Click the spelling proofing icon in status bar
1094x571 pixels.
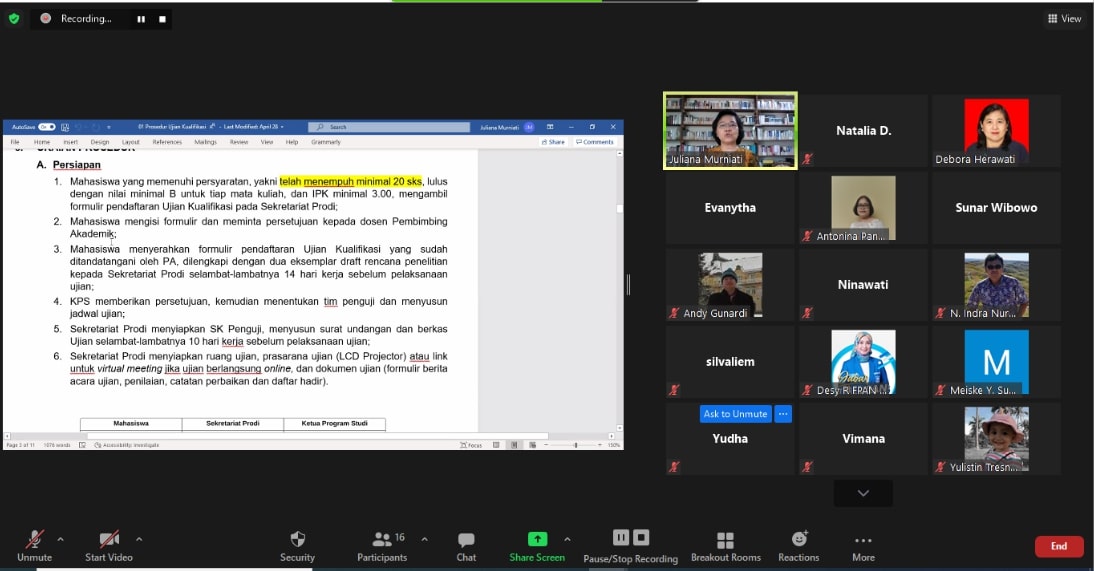tap(82, 445)
